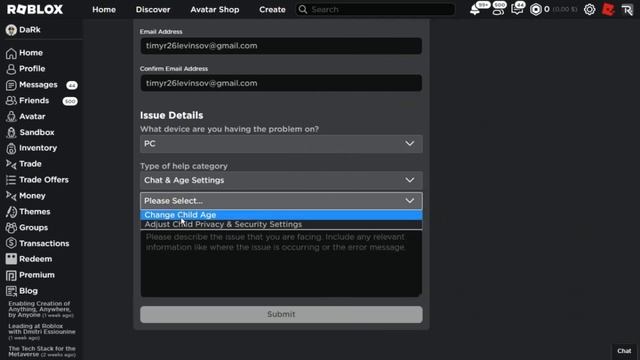
Task: Click the red Roblox Studio icon
Action: point(608,10)
